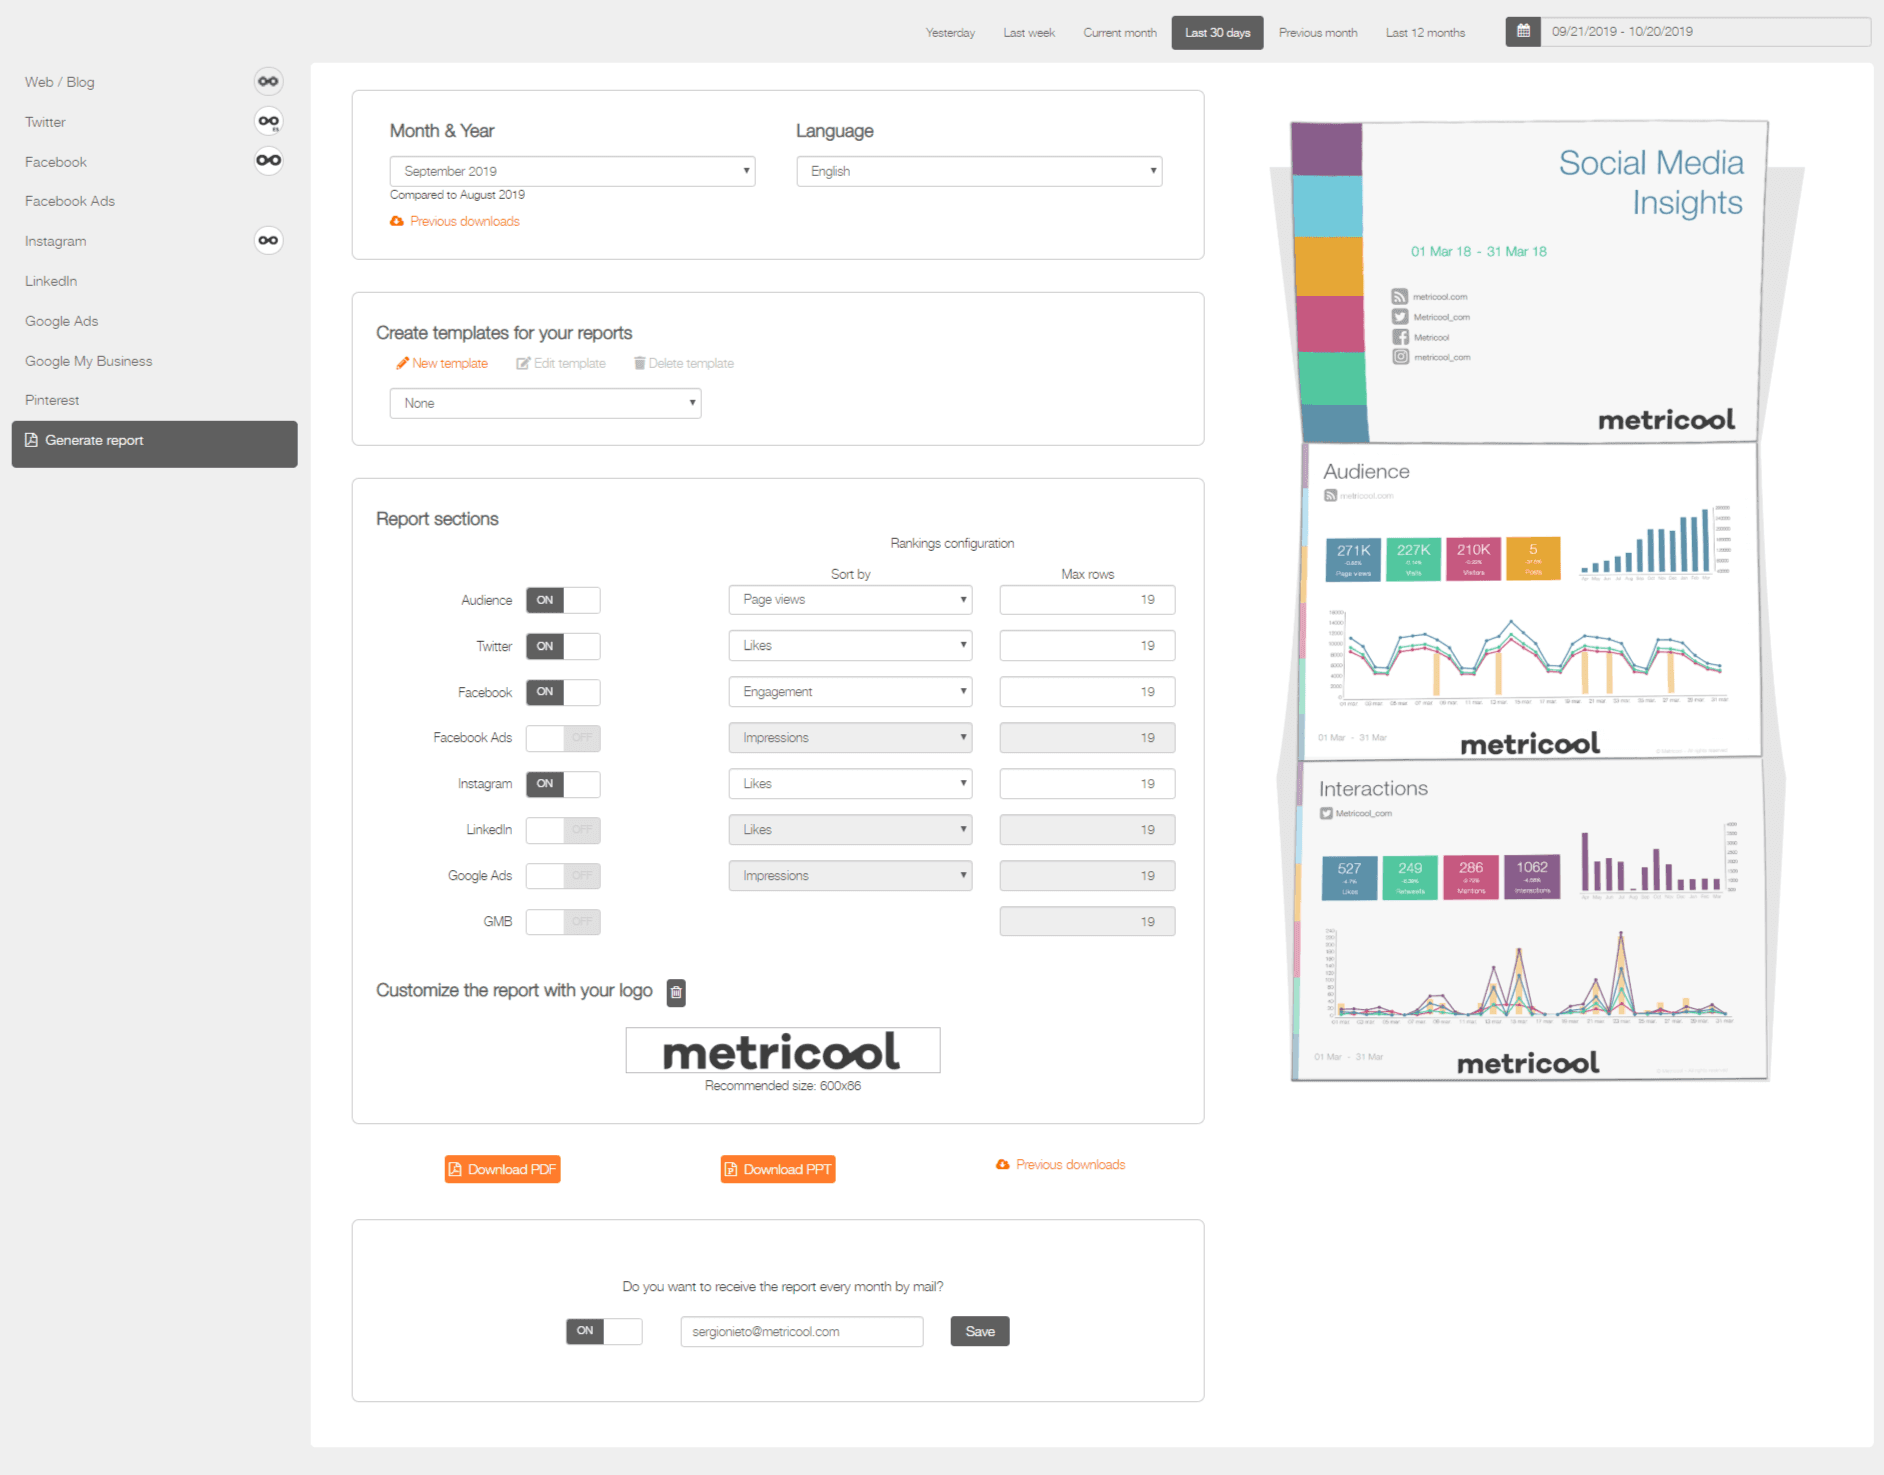
Task: Click infinity icon next to Facebook
Action: [x=268, y=160]
